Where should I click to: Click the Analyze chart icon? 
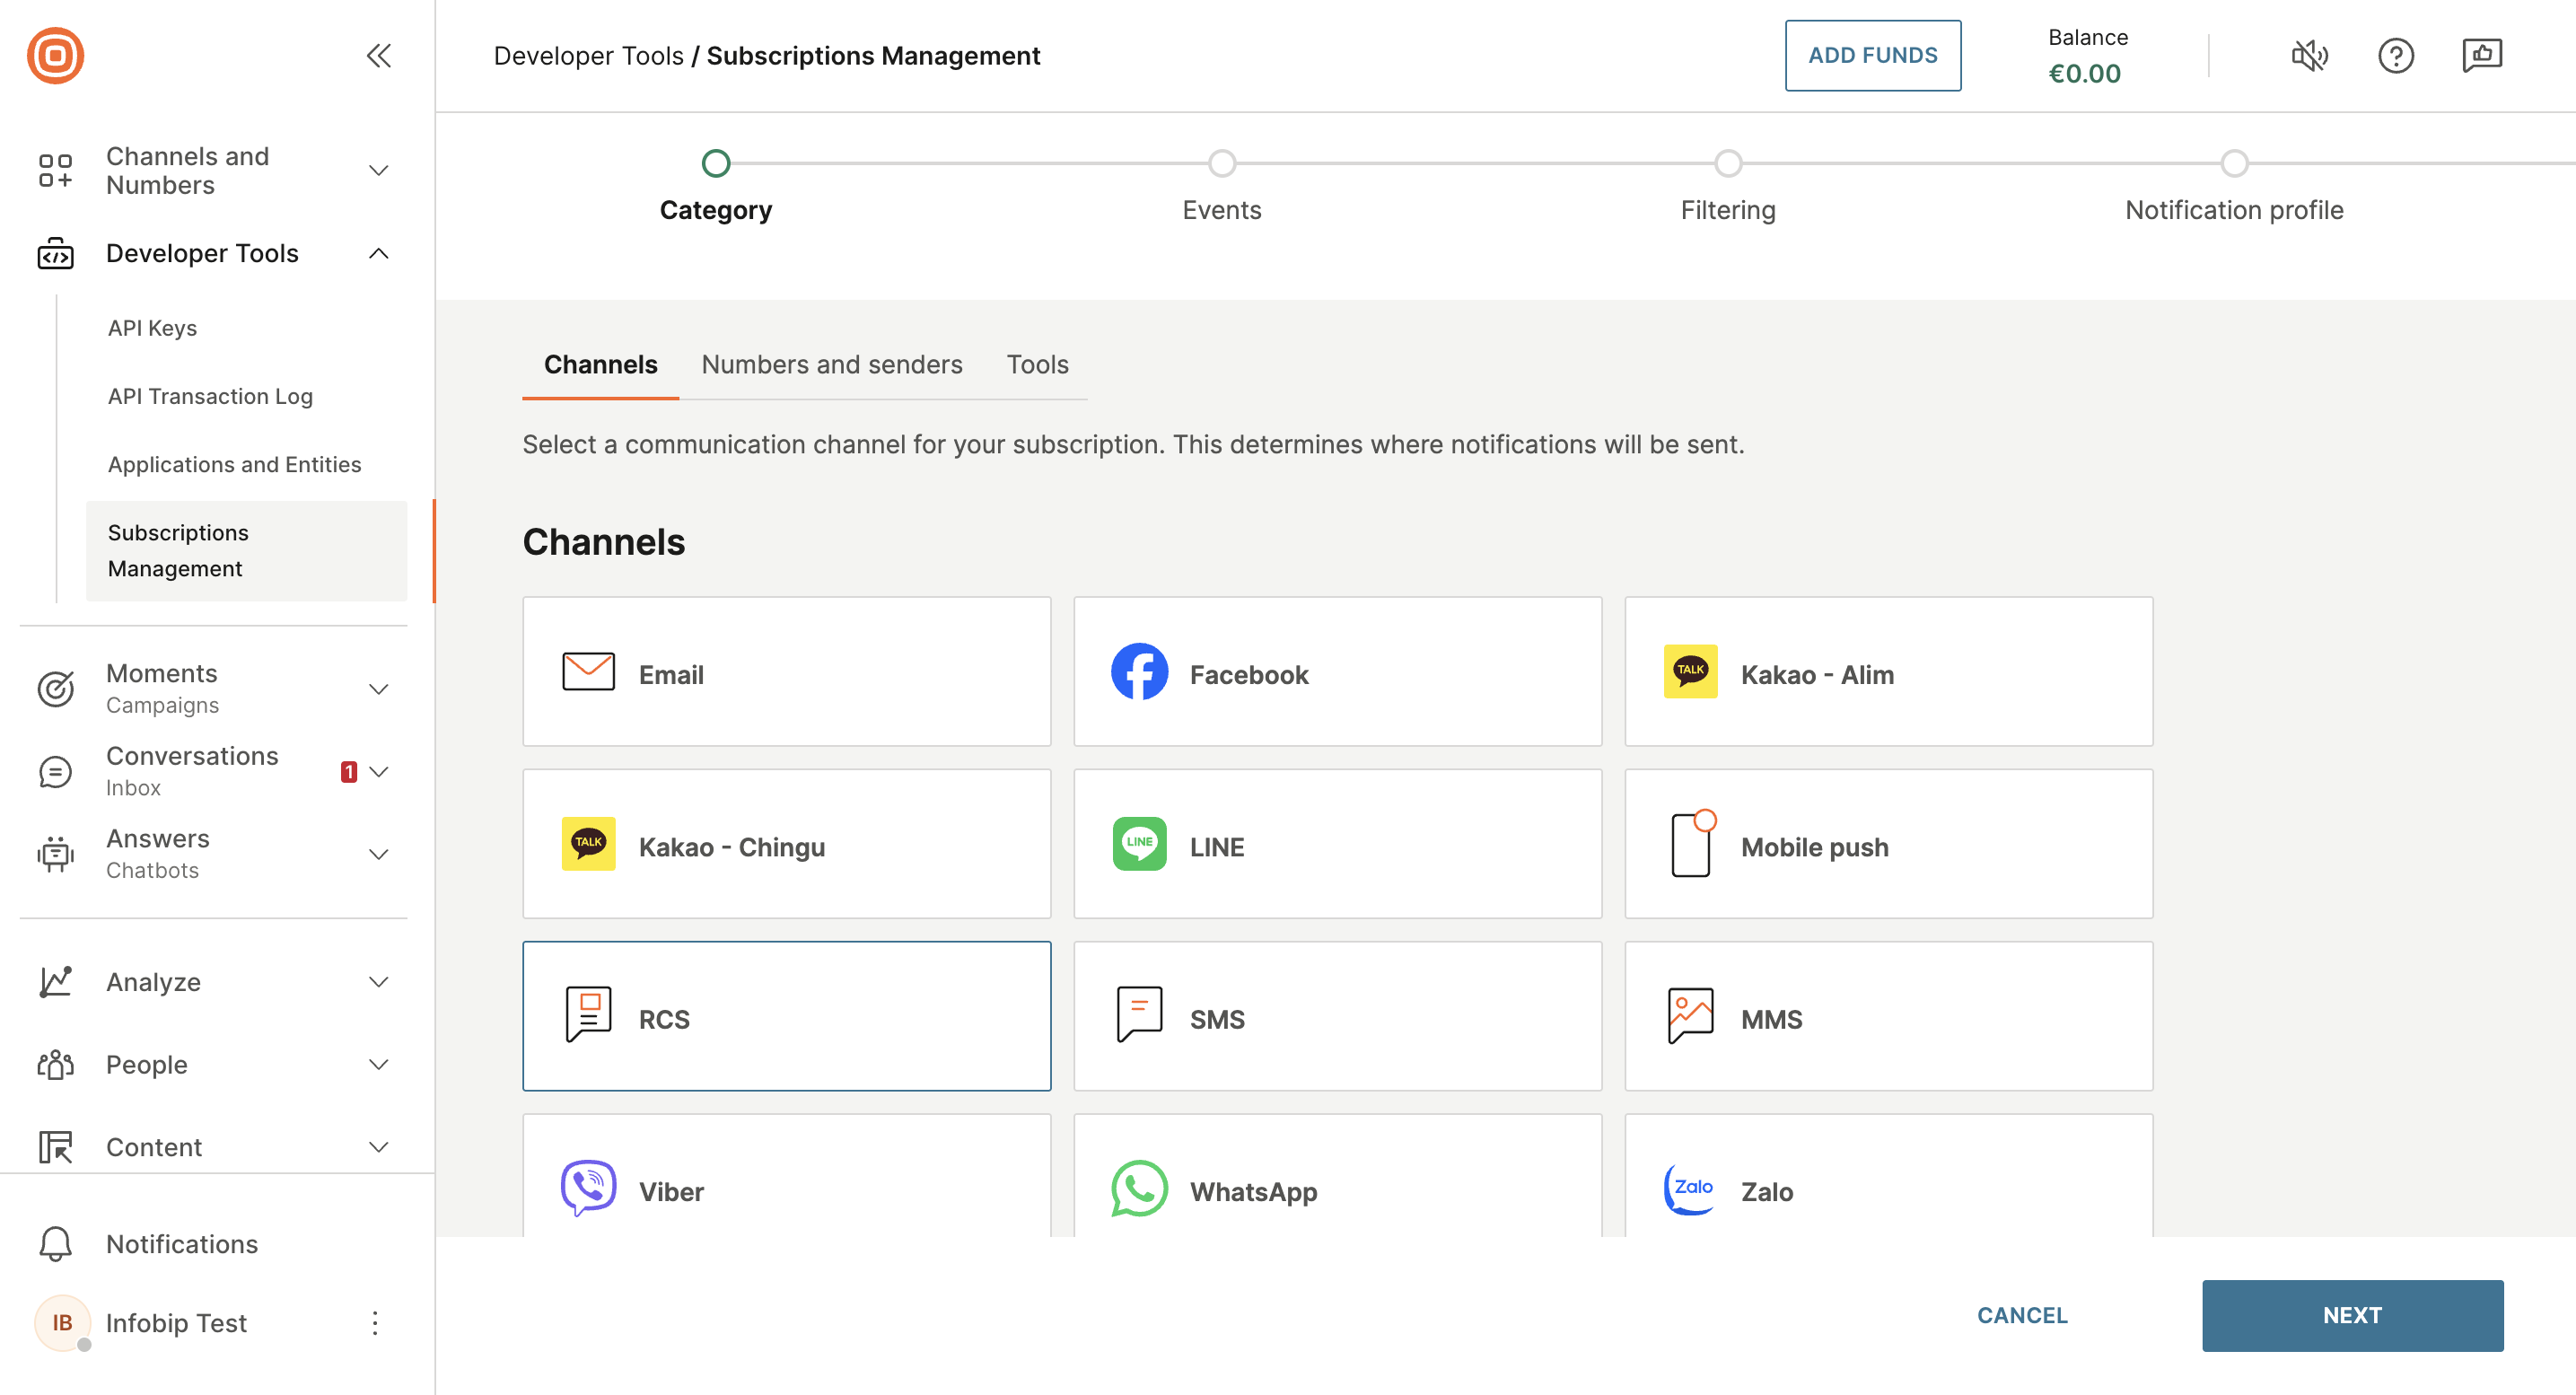(55, 982)
